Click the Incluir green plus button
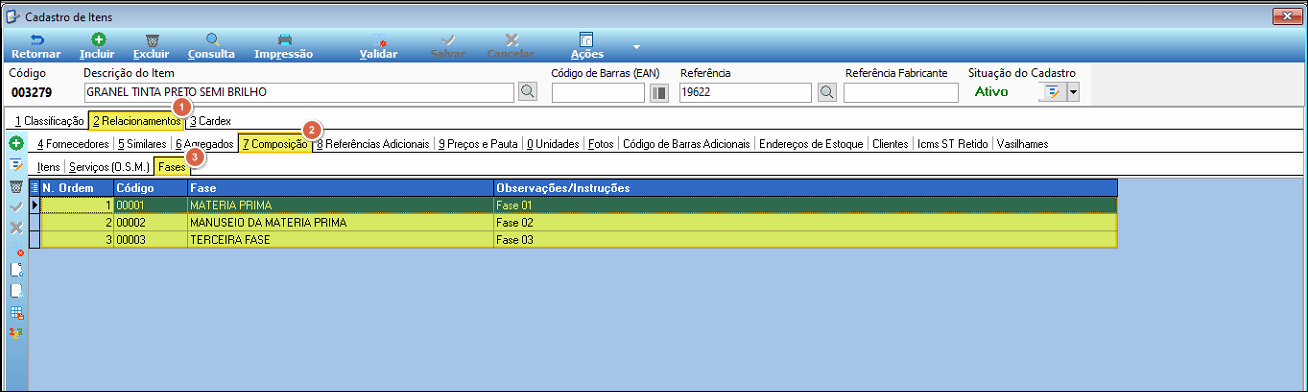This screenshot has height=392, width=1308. 97,46
